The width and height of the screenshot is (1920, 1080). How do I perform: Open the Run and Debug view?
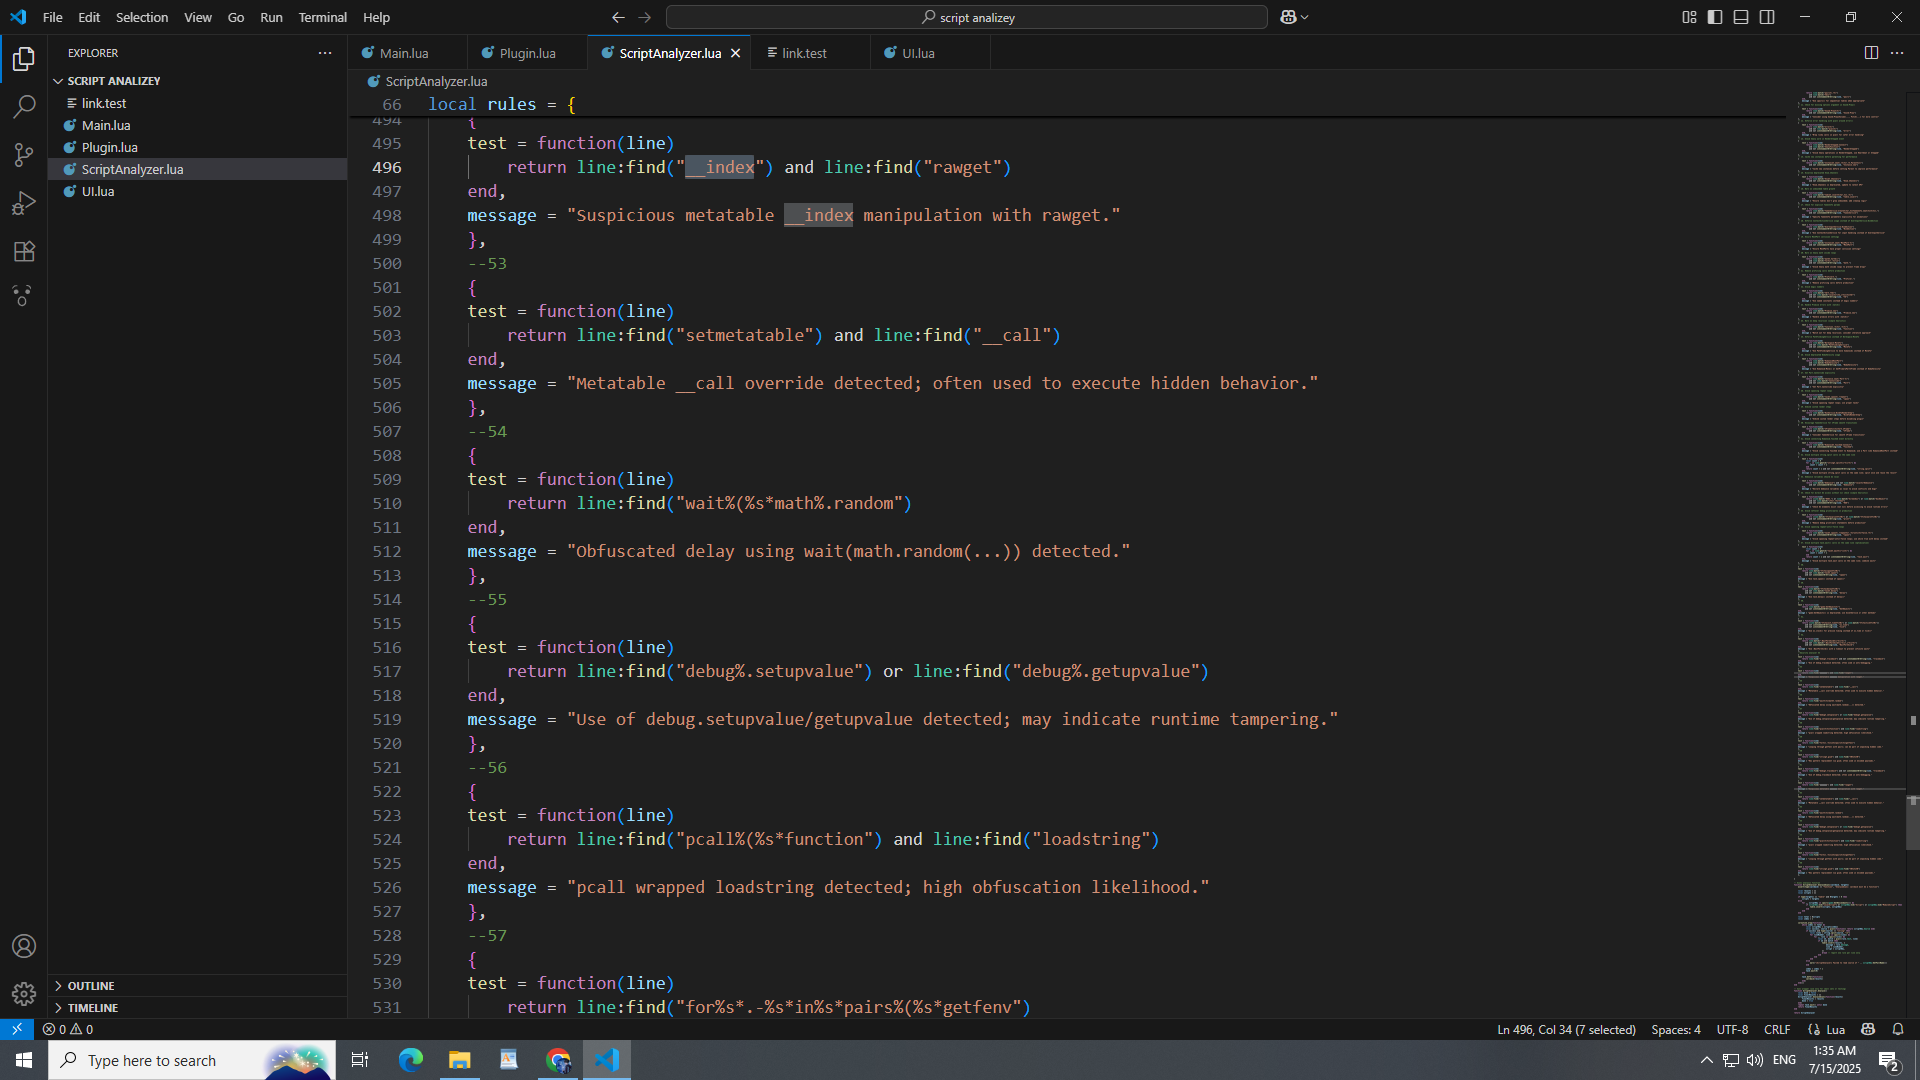(x=24, y=203)
